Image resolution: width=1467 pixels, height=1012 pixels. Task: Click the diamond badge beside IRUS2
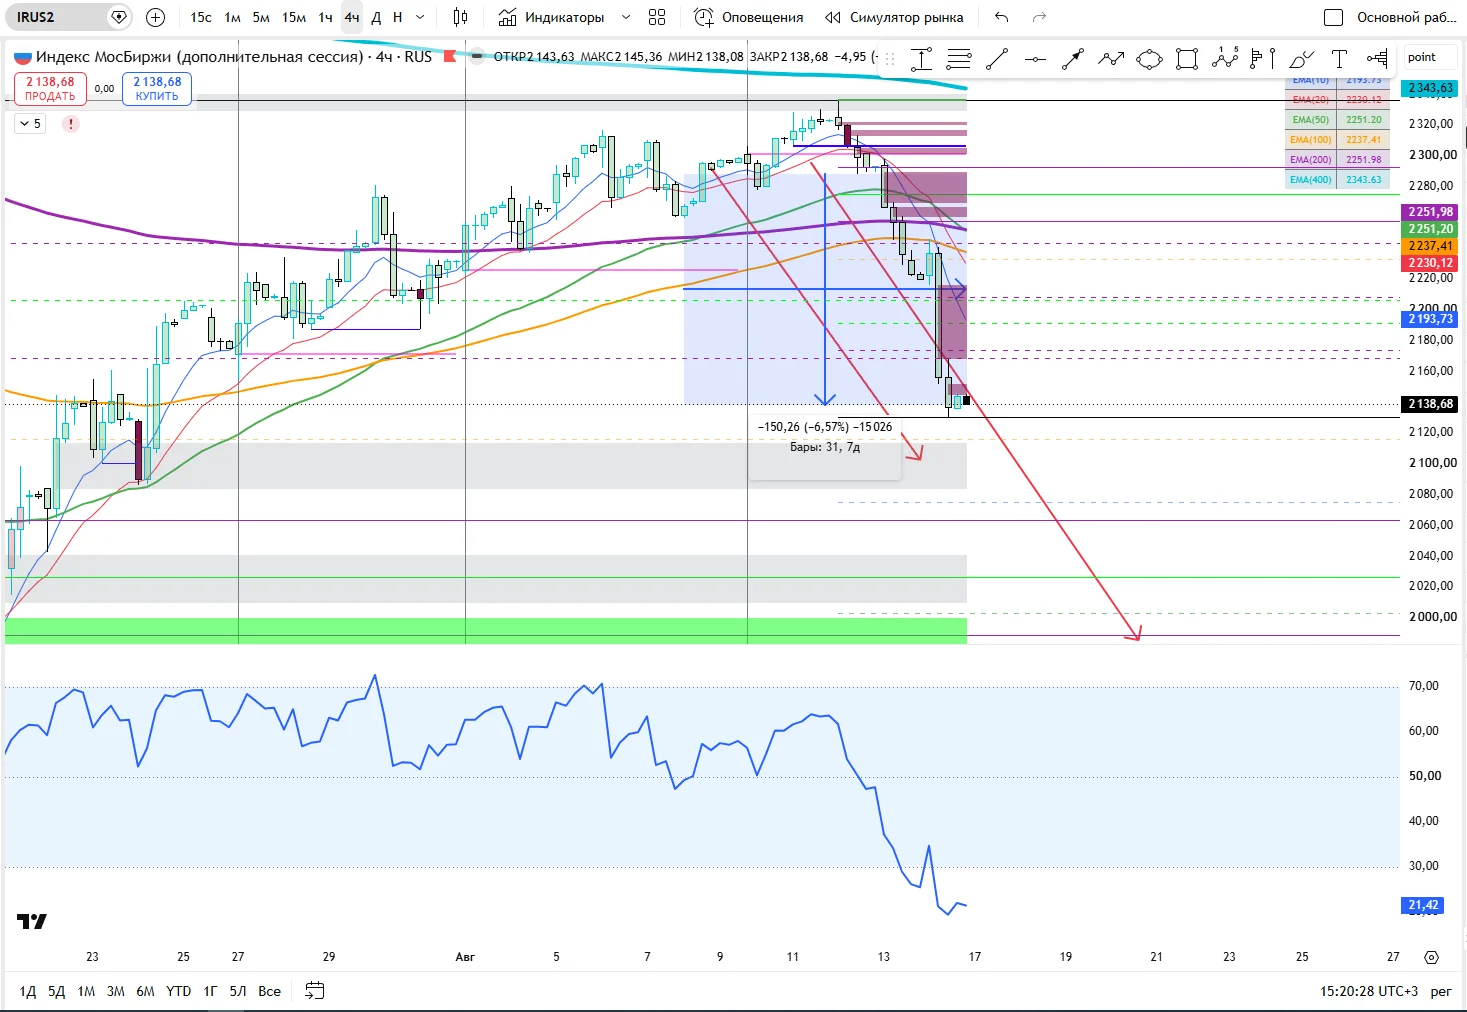point(119,17)
